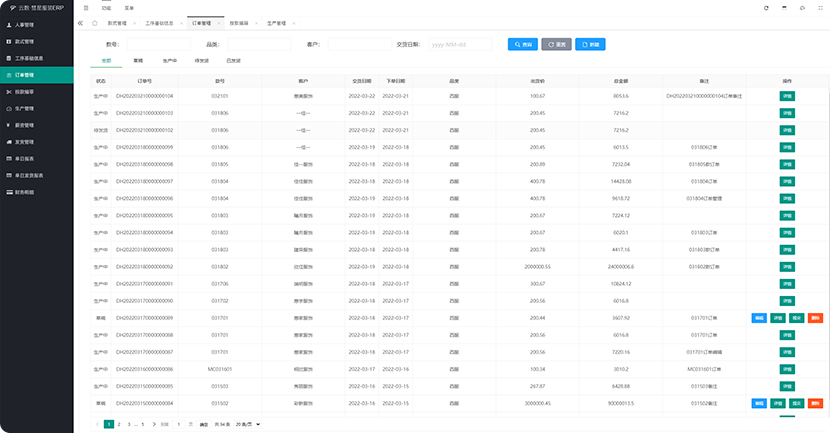Screen dimensions: 830x433
Task: Open the yyyy-MM-dd delivery date picker
Action: coord(460,44)
